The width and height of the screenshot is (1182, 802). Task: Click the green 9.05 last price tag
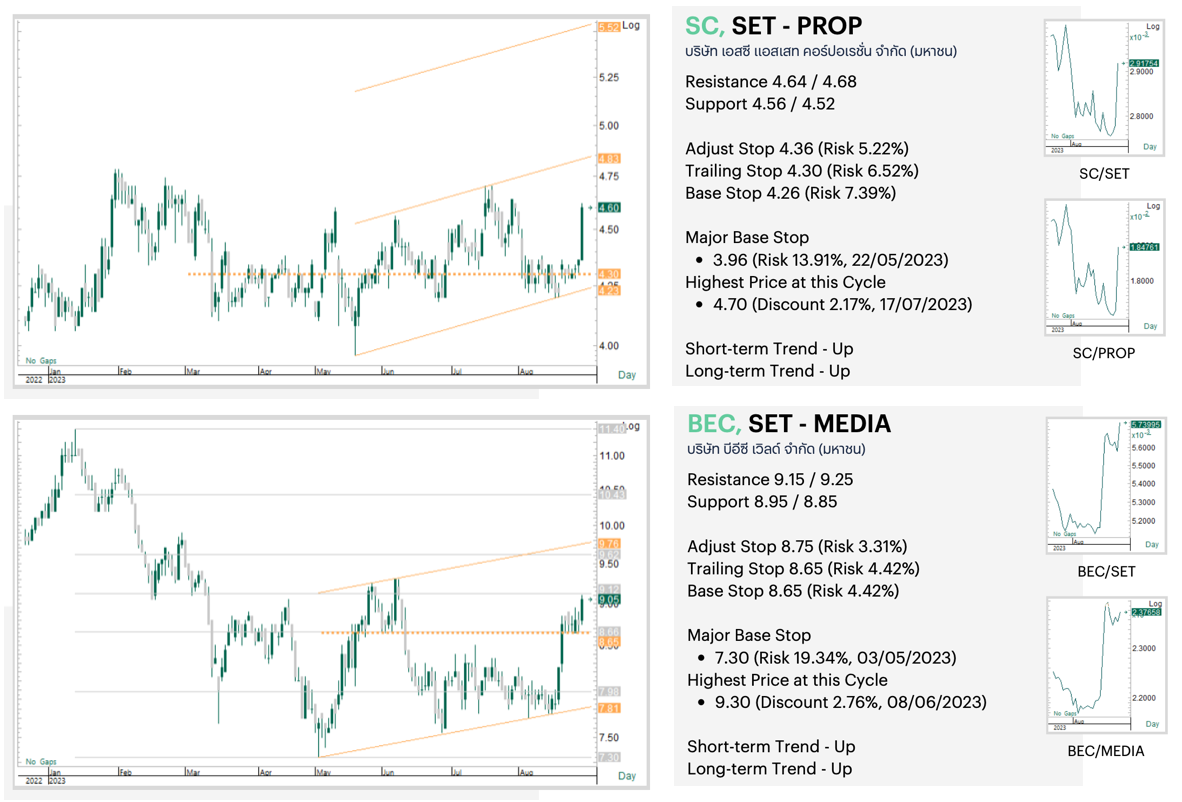[609, 600]
